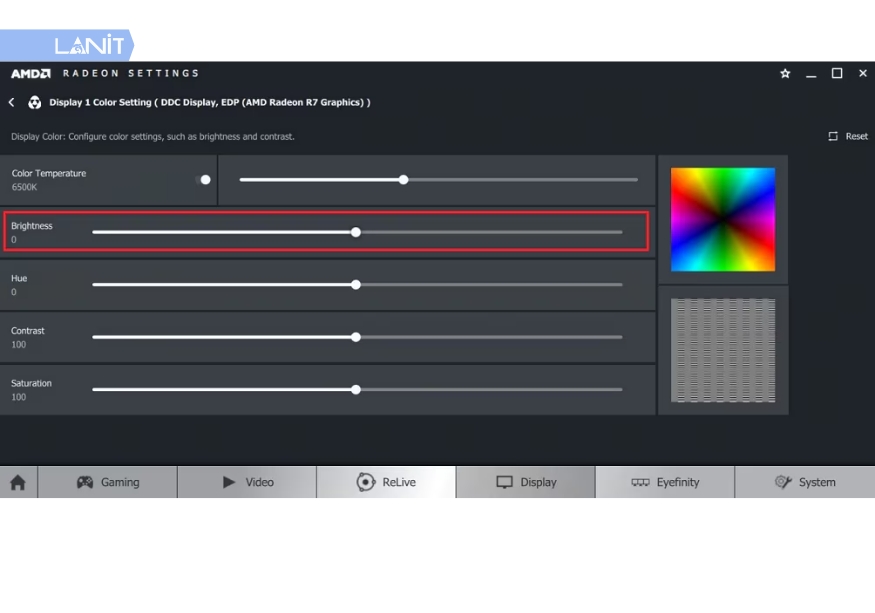Viewport: 875px width, 613px height.
Task: Select the Display tab
Action: pos(526,482)
